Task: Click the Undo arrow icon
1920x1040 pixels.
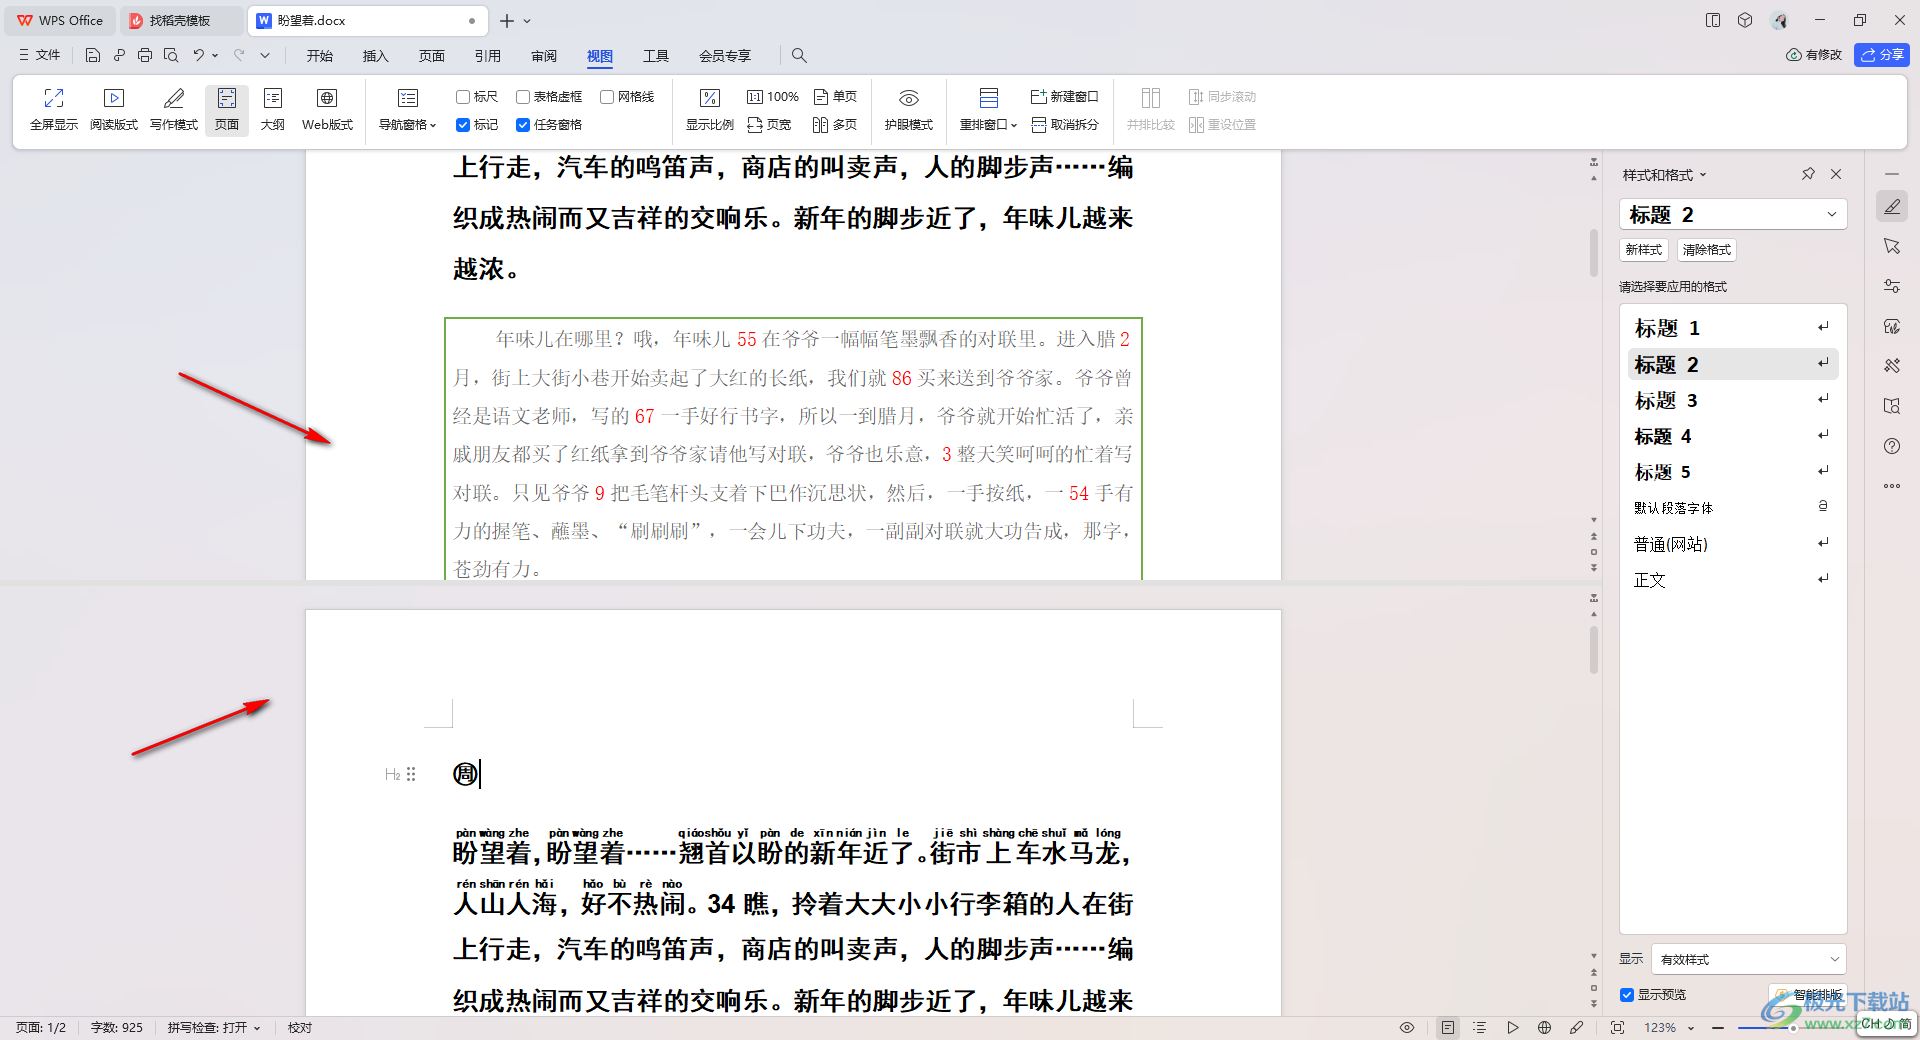Action: pyautogui.click(x=198, y=55)
